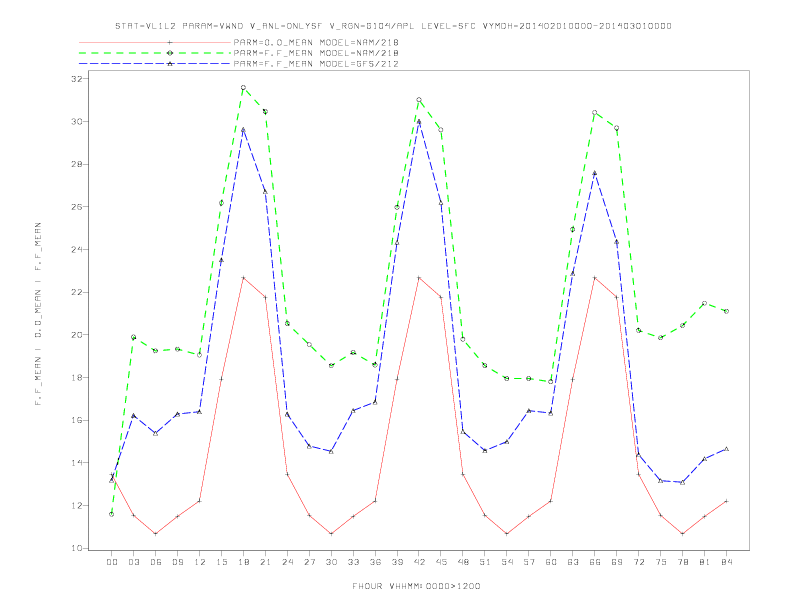Click x-axis forecast hour label 78
792x612 pixels.
[x=682, y=562]
